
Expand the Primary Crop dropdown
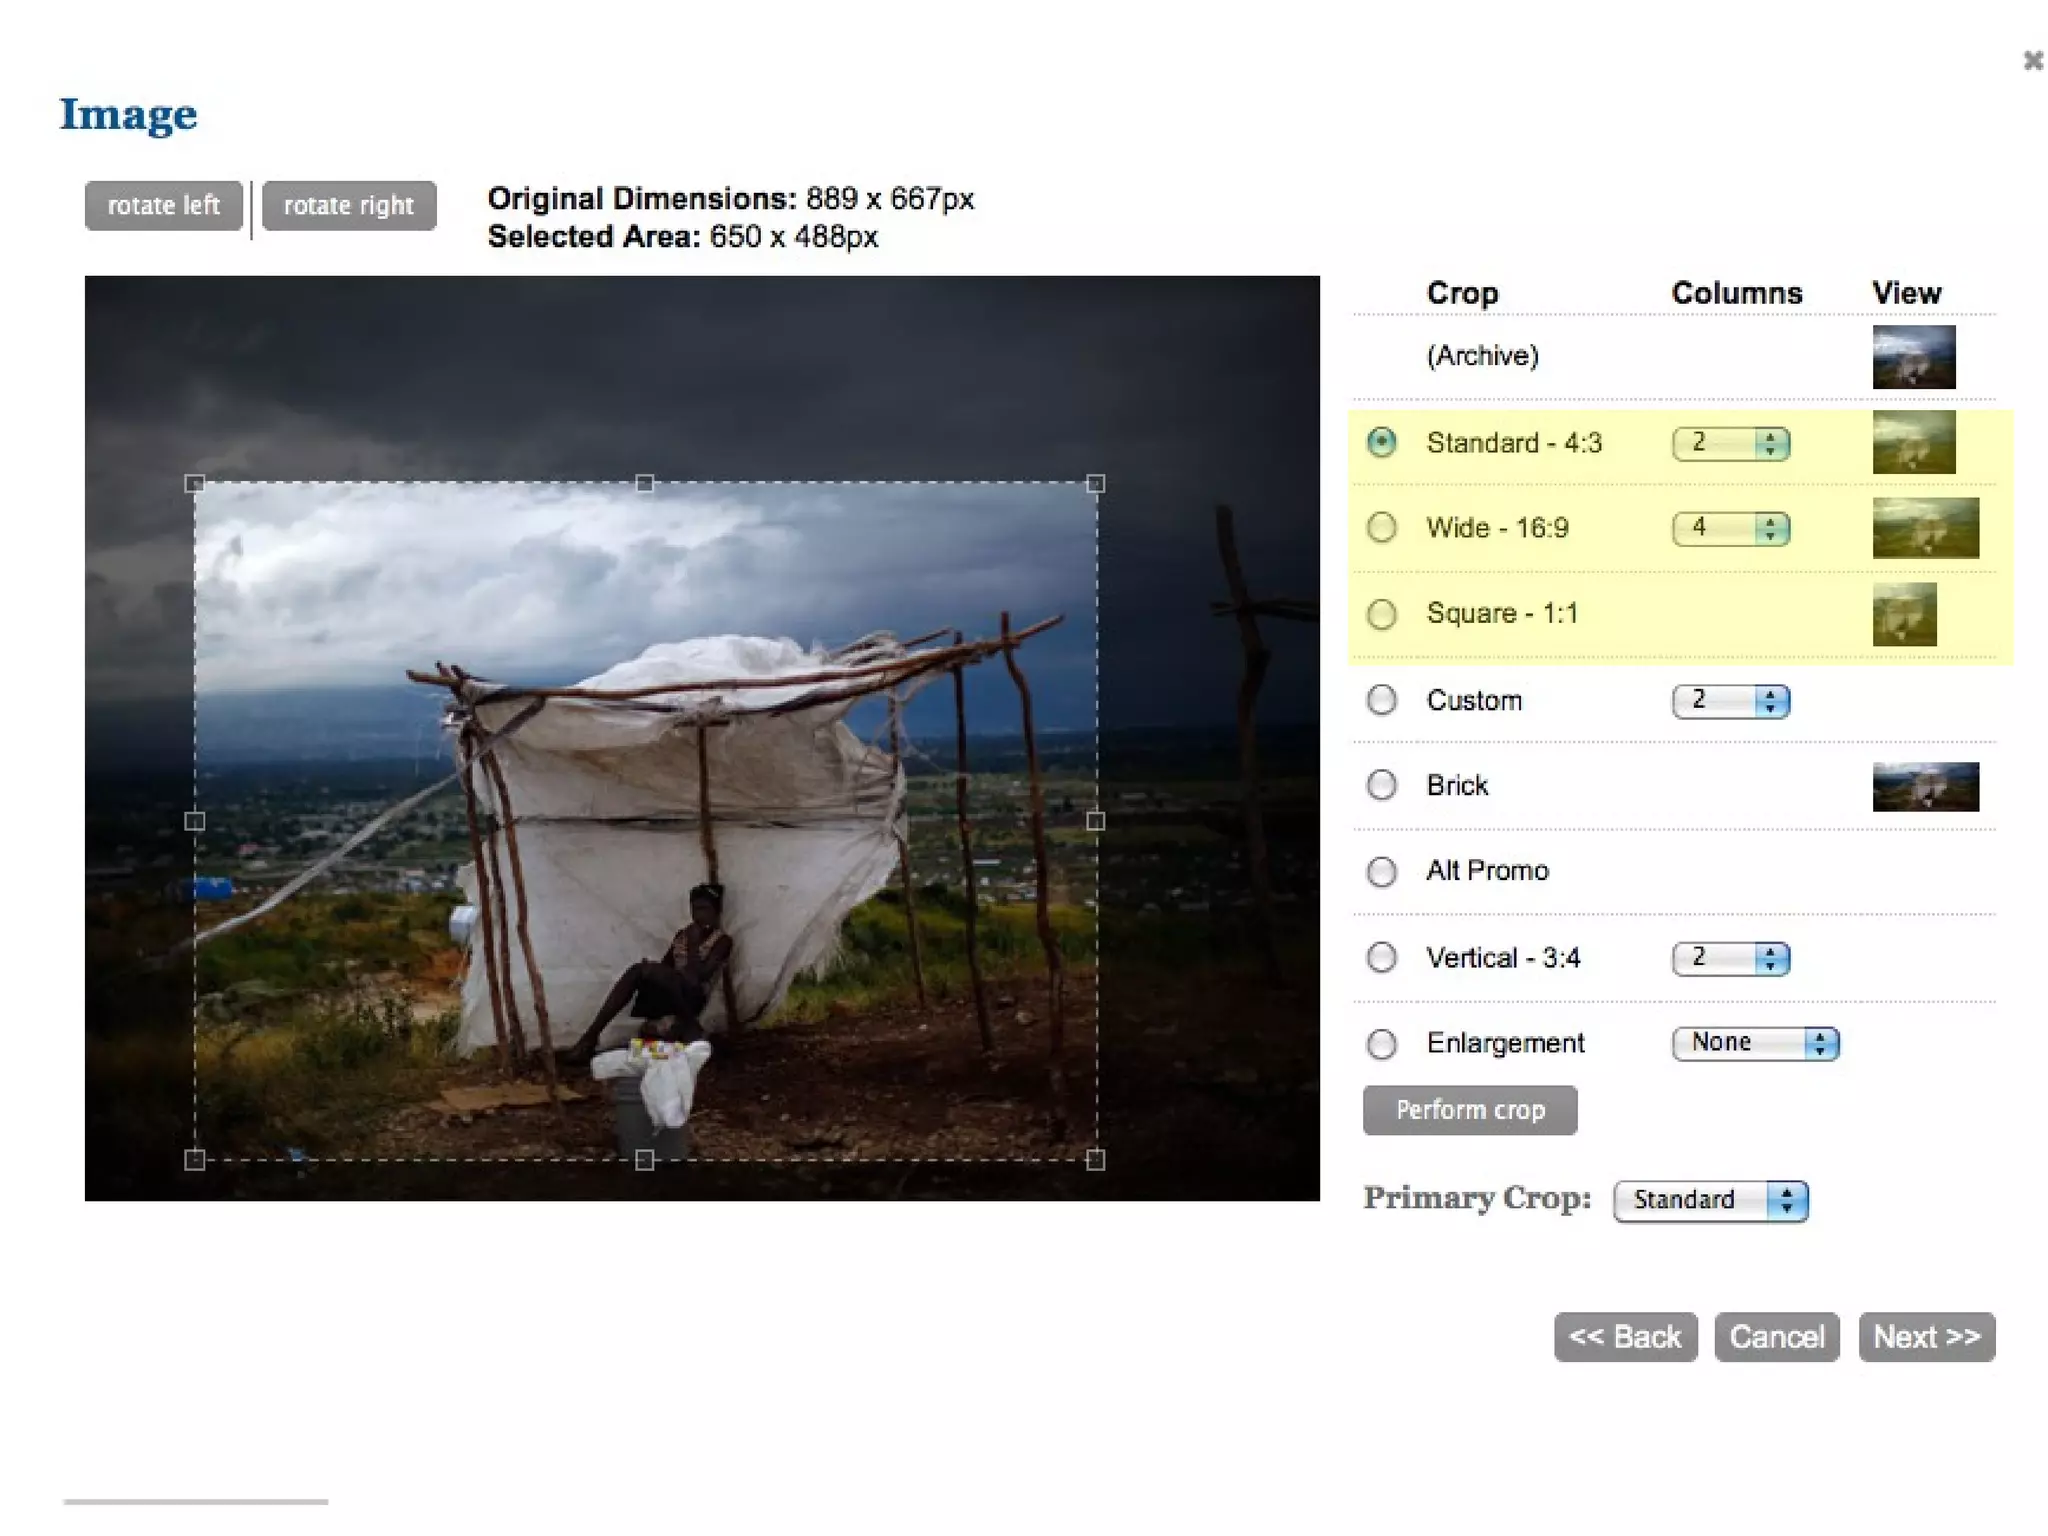tap(1710, 1200)
